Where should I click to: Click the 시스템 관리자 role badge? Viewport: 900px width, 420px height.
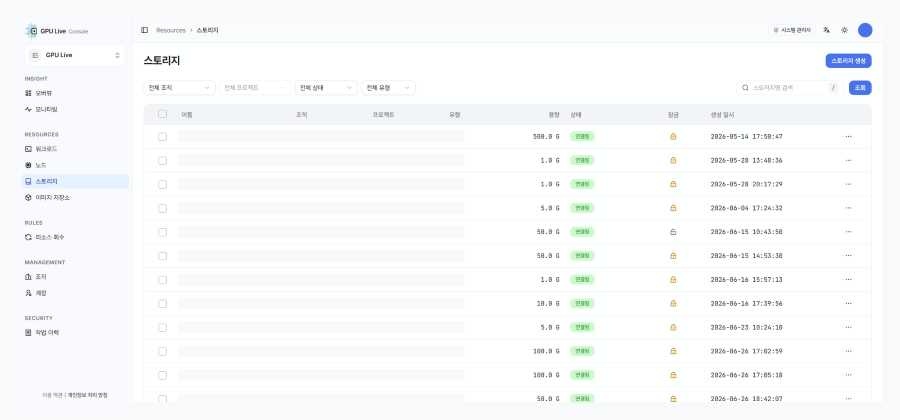click(x=792, y=30)
